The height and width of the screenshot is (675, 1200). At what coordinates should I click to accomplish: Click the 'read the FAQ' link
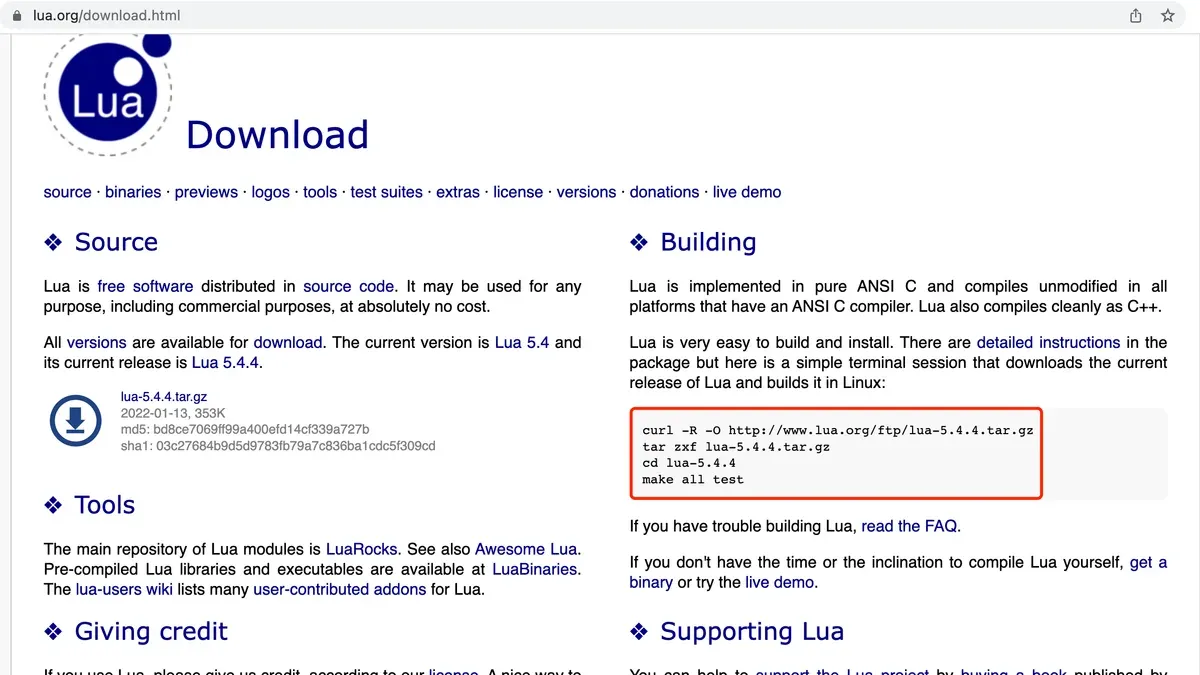(909, 526)
